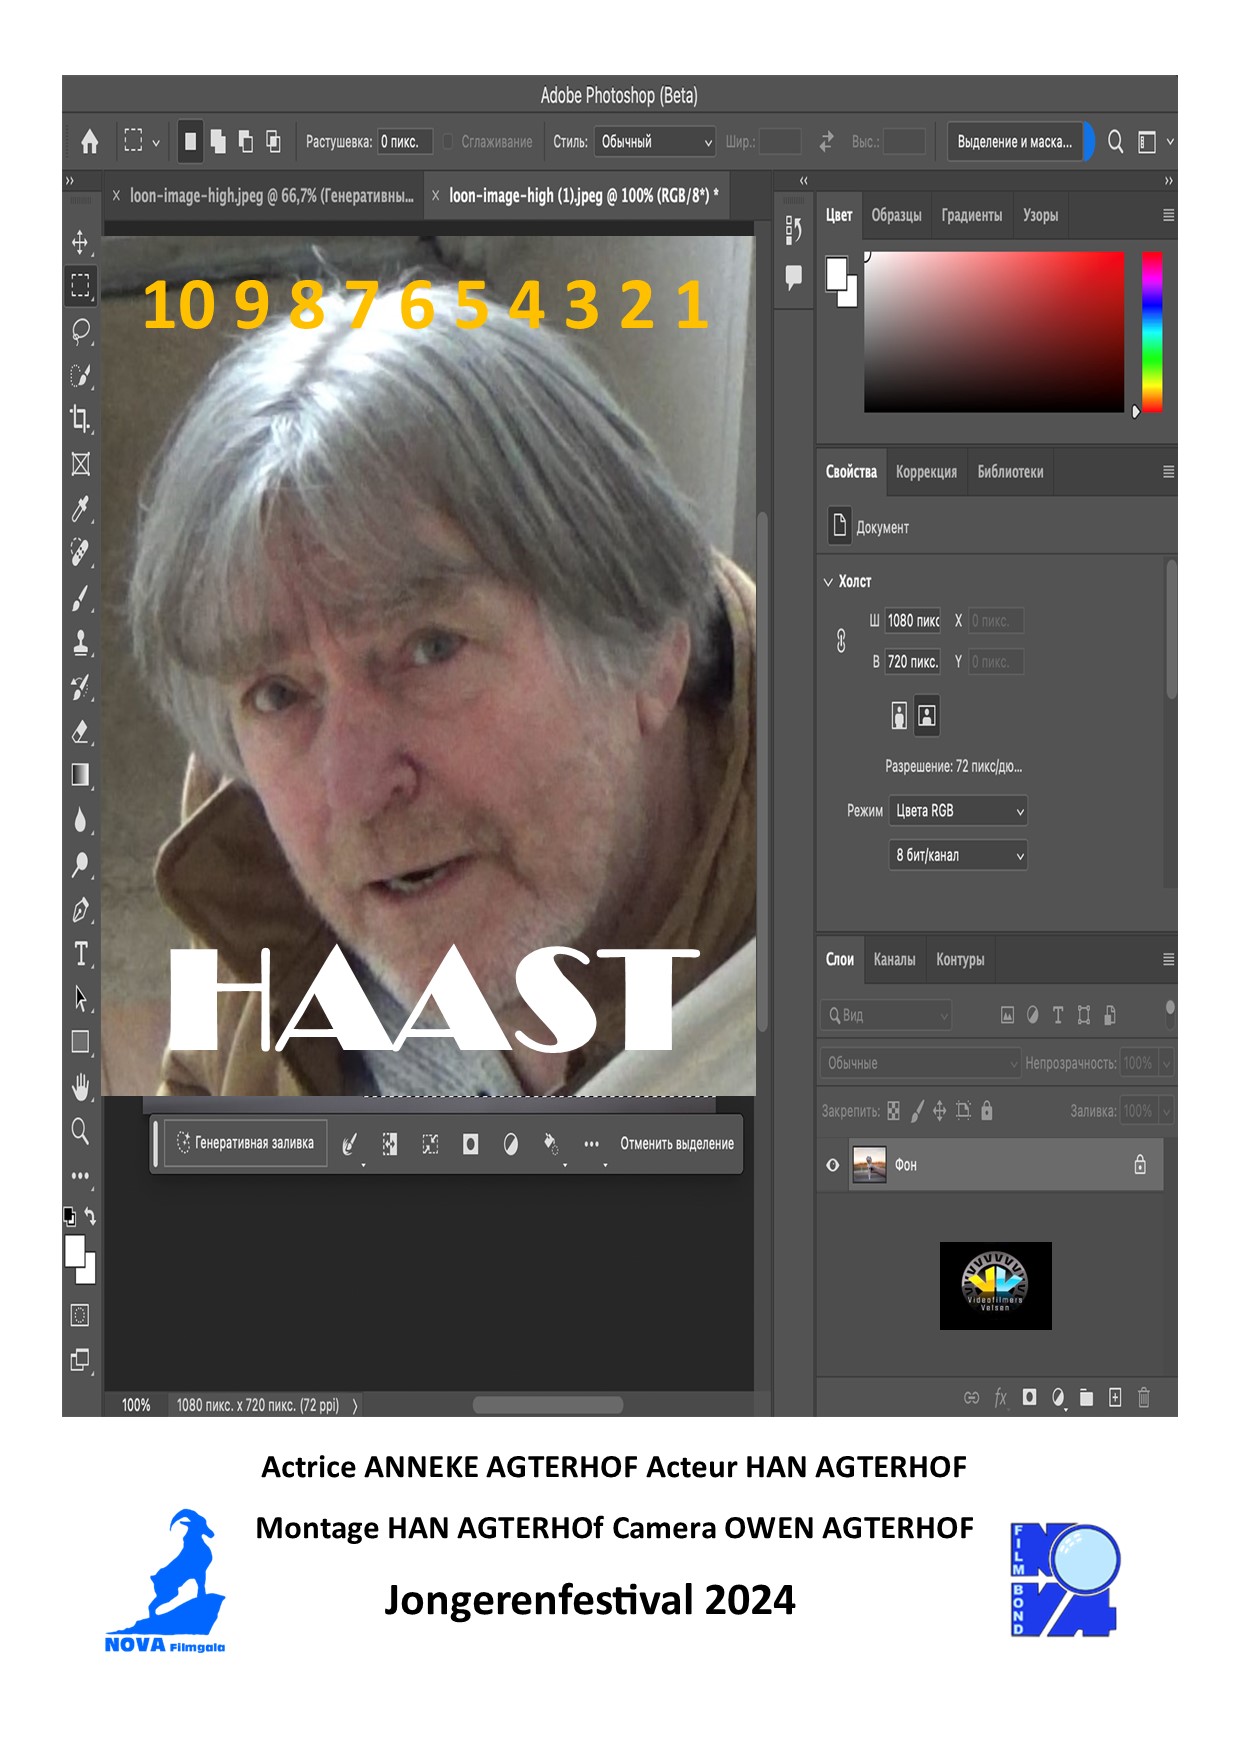
Task: Click the Генеративная заливка button
Action: pos(245,1143)
